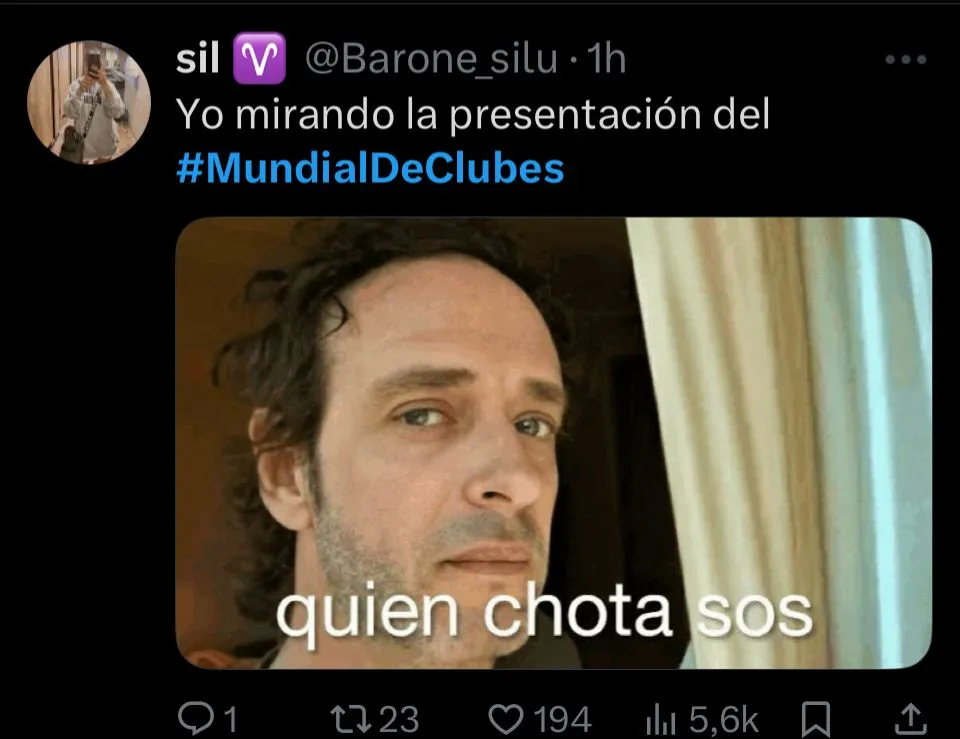Click the 'quien chota sos' caption text
Viewport: 960px width, 739px height.
[544, 613]
